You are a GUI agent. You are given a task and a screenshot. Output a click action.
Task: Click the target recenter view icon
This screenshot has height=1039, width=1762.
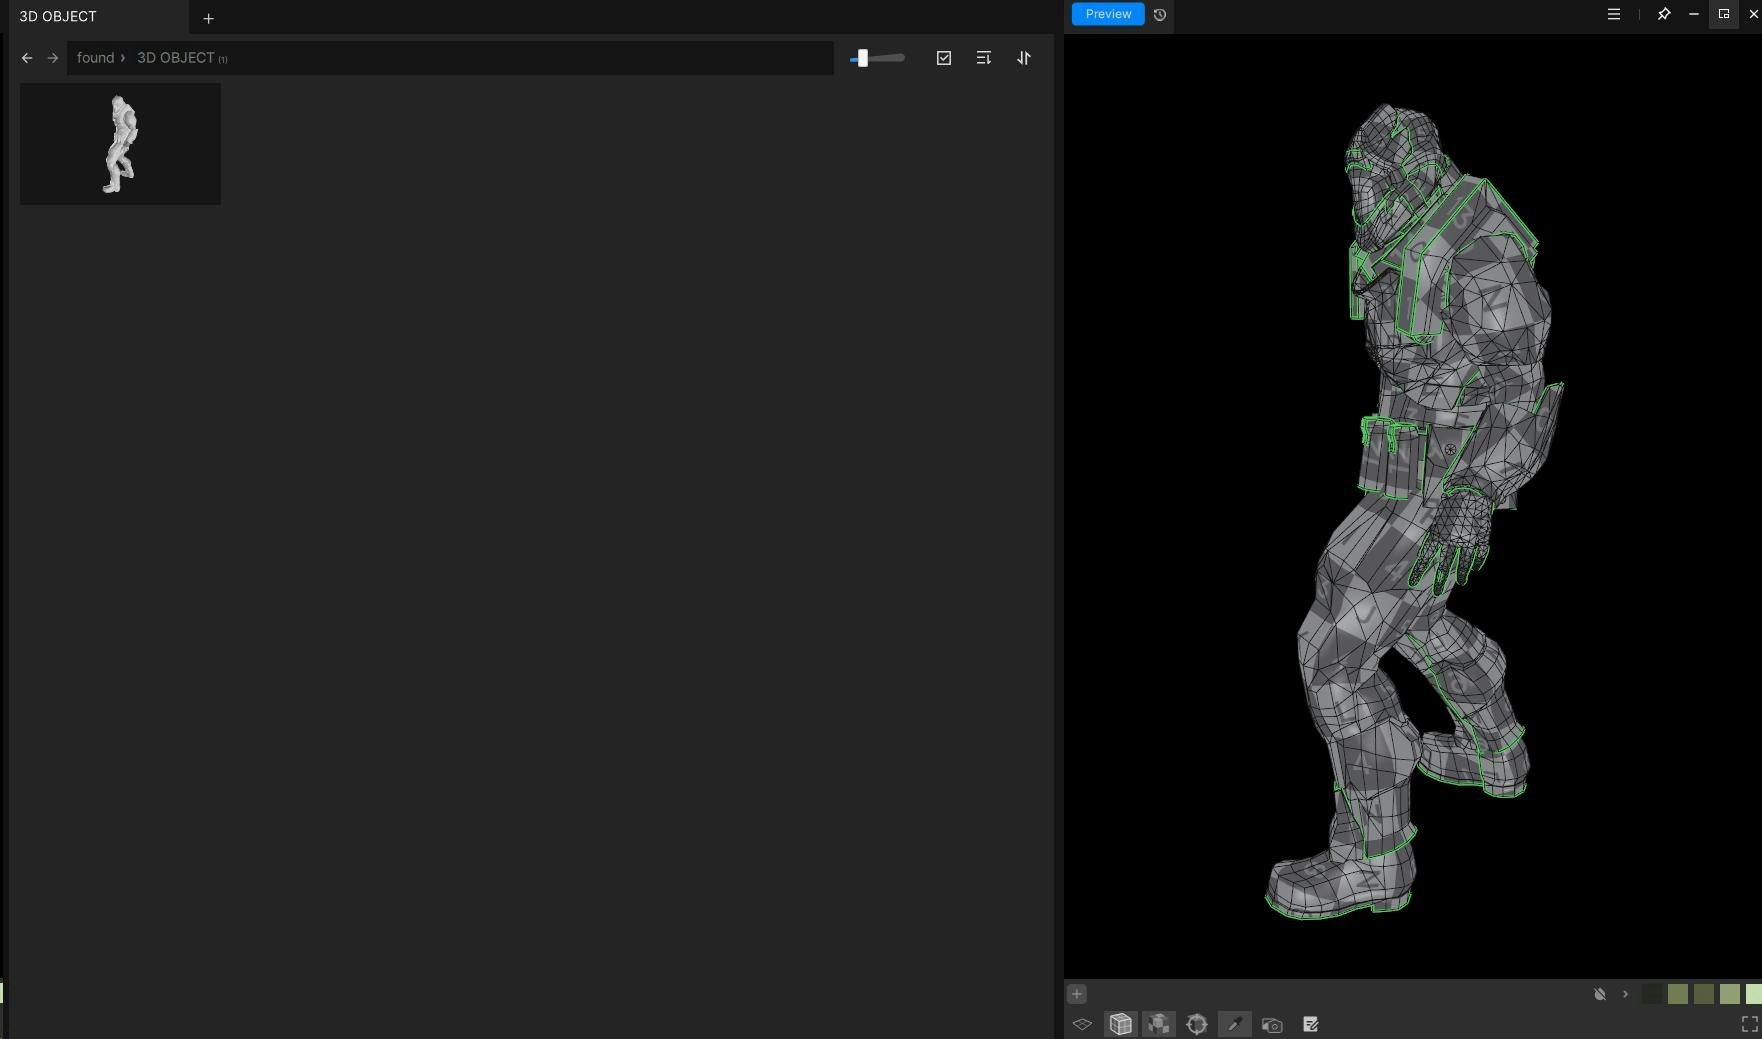[x=1197, y=1024]
